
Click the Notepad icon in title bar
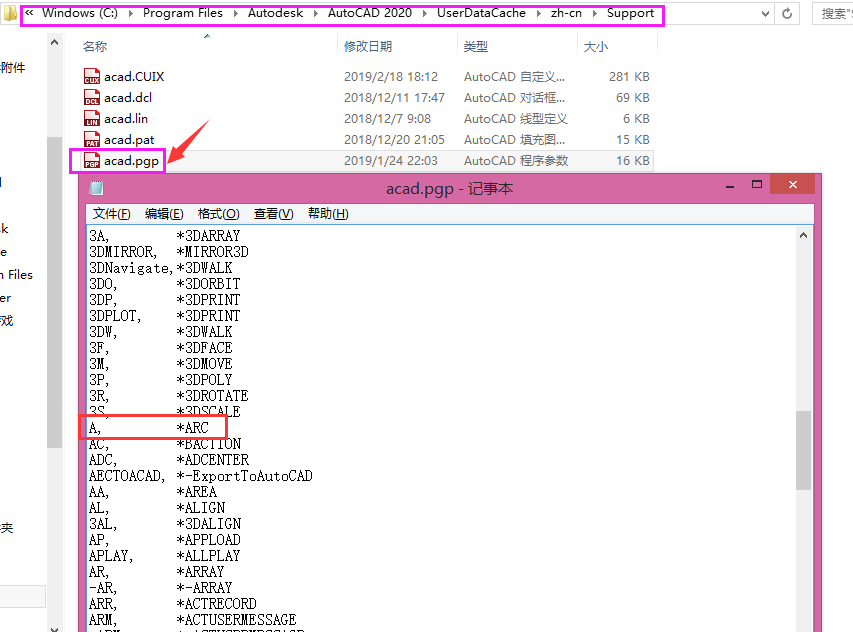coord(96,188)
